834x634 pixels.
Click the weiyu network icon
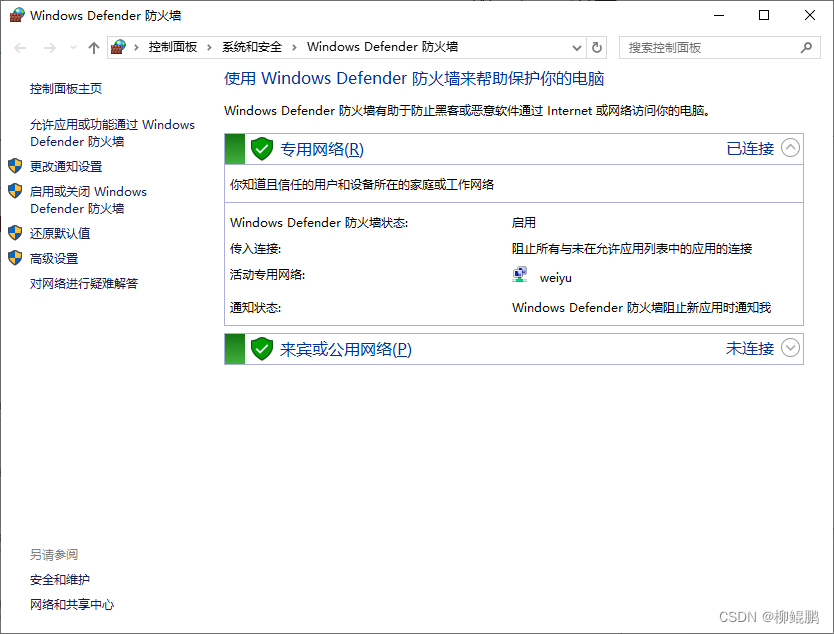pos(520,277)
